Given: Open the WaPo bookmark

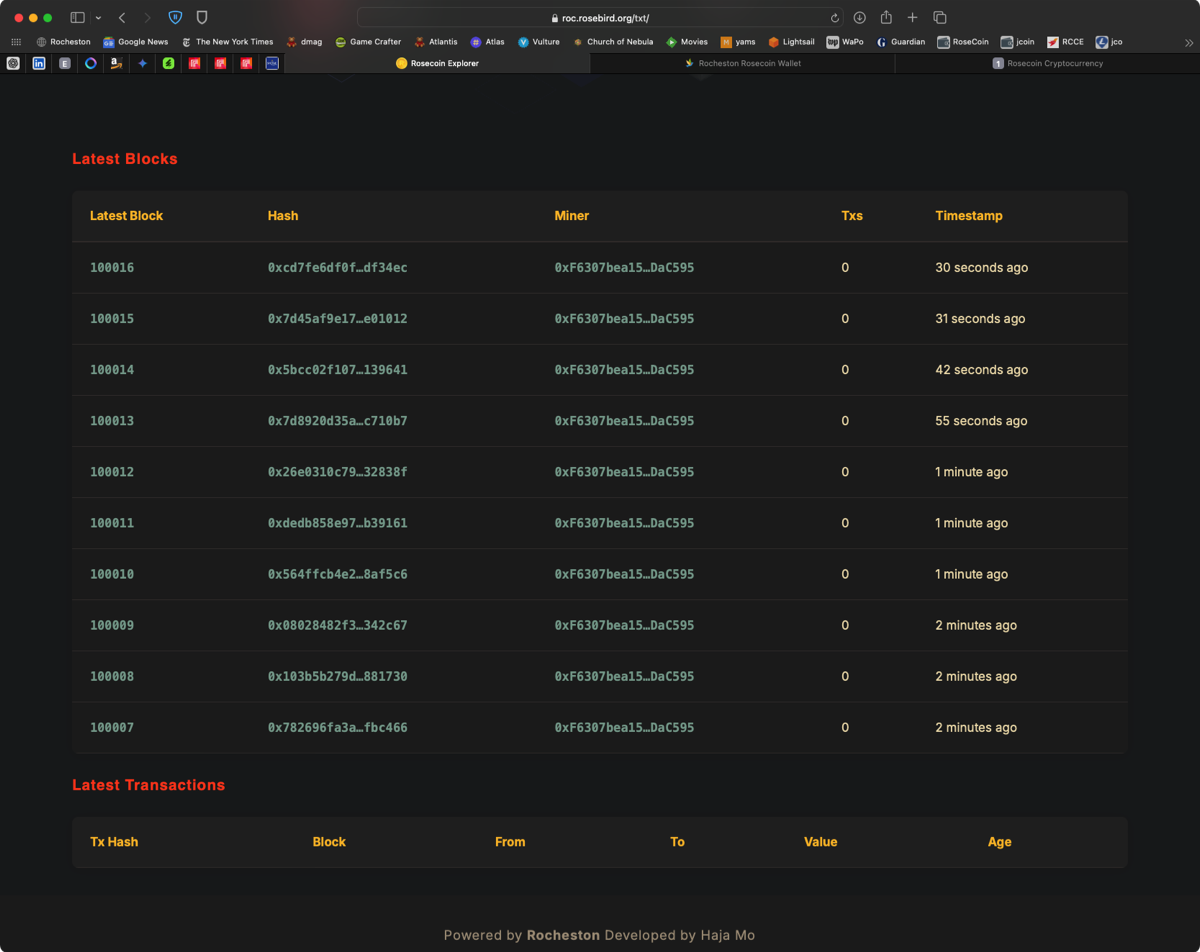Looking at the screenshot, I should (845, 42).
